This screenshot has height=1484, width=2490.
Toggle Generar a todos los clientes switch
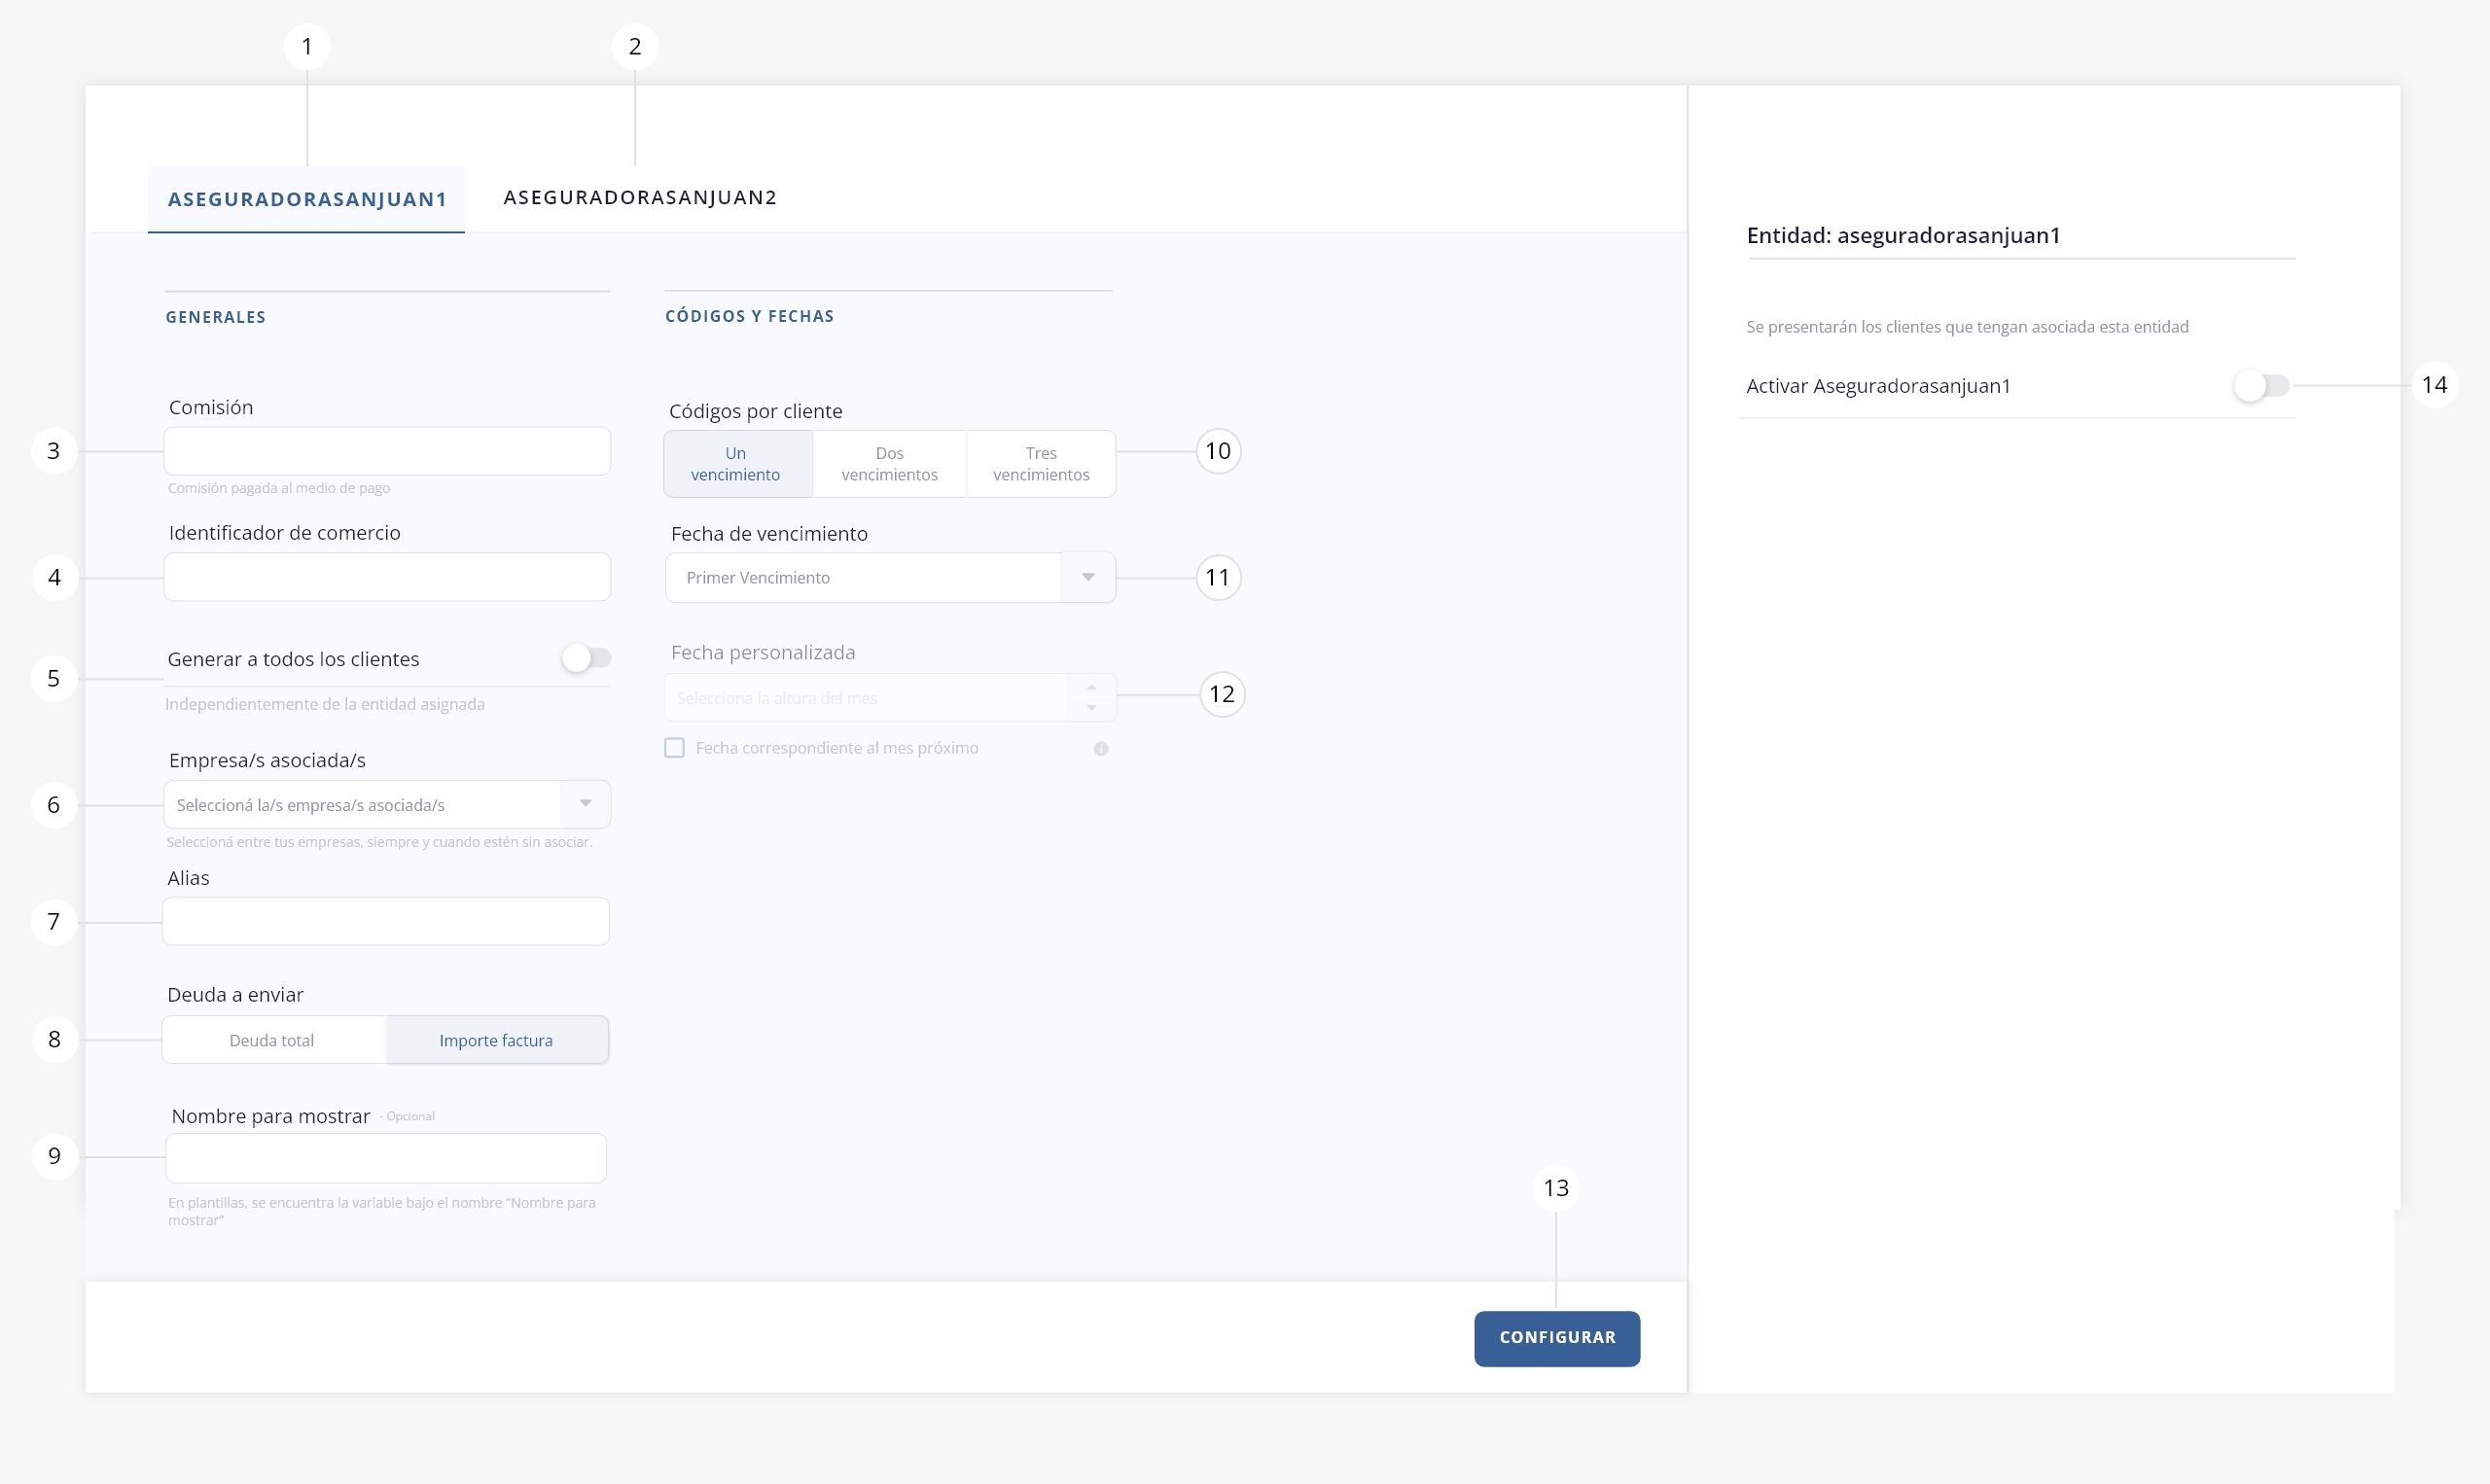pyautogui.click(x=586, y=658)
